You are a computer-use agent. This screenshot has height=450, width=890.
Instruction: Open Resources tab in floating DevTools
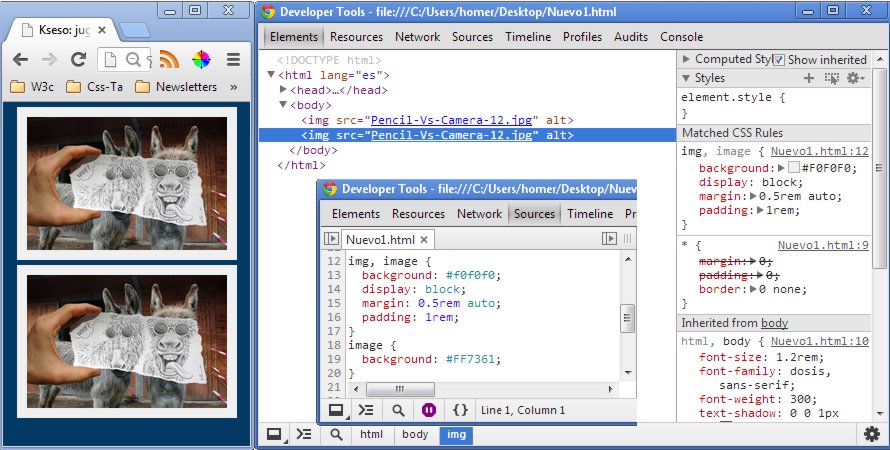[x=418, y=214]
